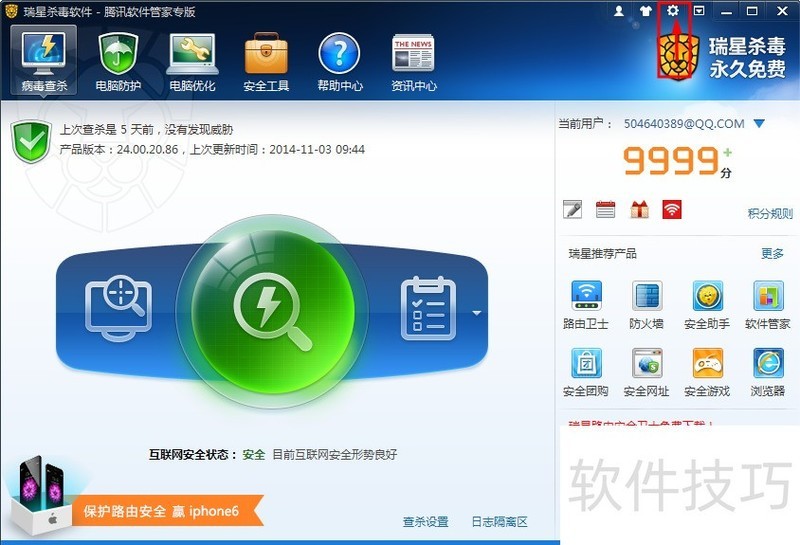Start quick scan with green lightning button
The width and height of the screenshot is (800, 545).
[x=272, y=311]
